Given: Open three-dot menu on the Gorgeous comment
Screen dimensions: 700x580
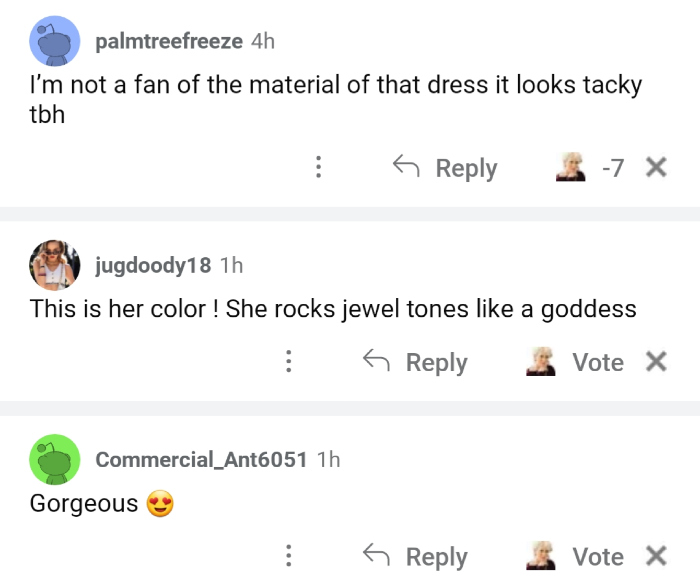Looking at the screenshot, I should pyautogui.click(x=288, y=556).
